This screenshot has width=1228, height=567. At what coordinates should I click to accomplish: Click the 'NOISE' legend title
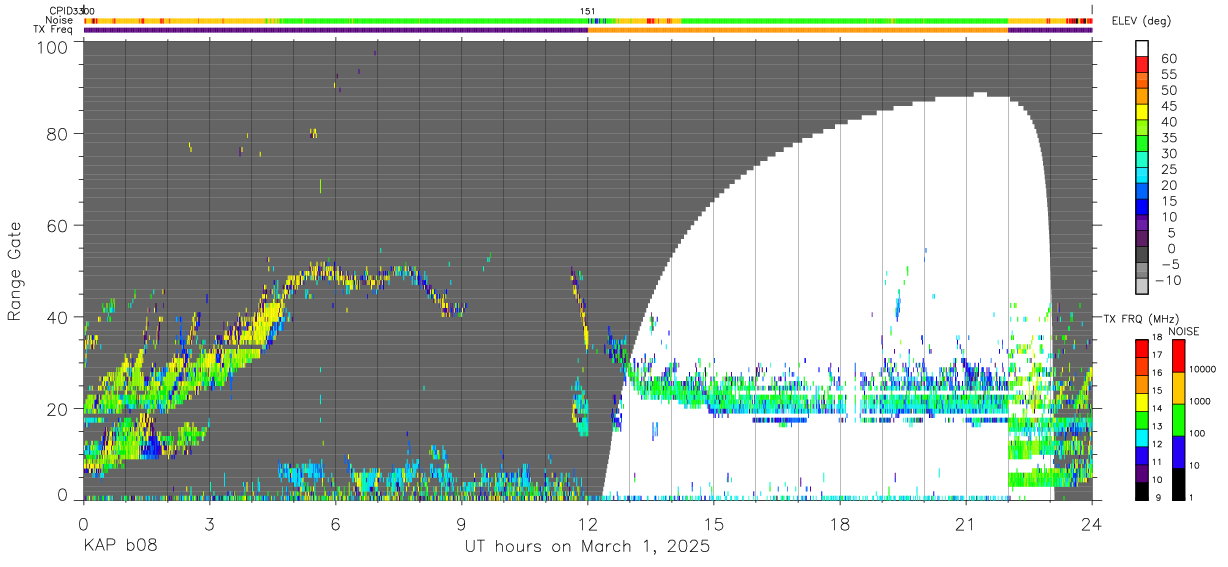pos(1184,331)
